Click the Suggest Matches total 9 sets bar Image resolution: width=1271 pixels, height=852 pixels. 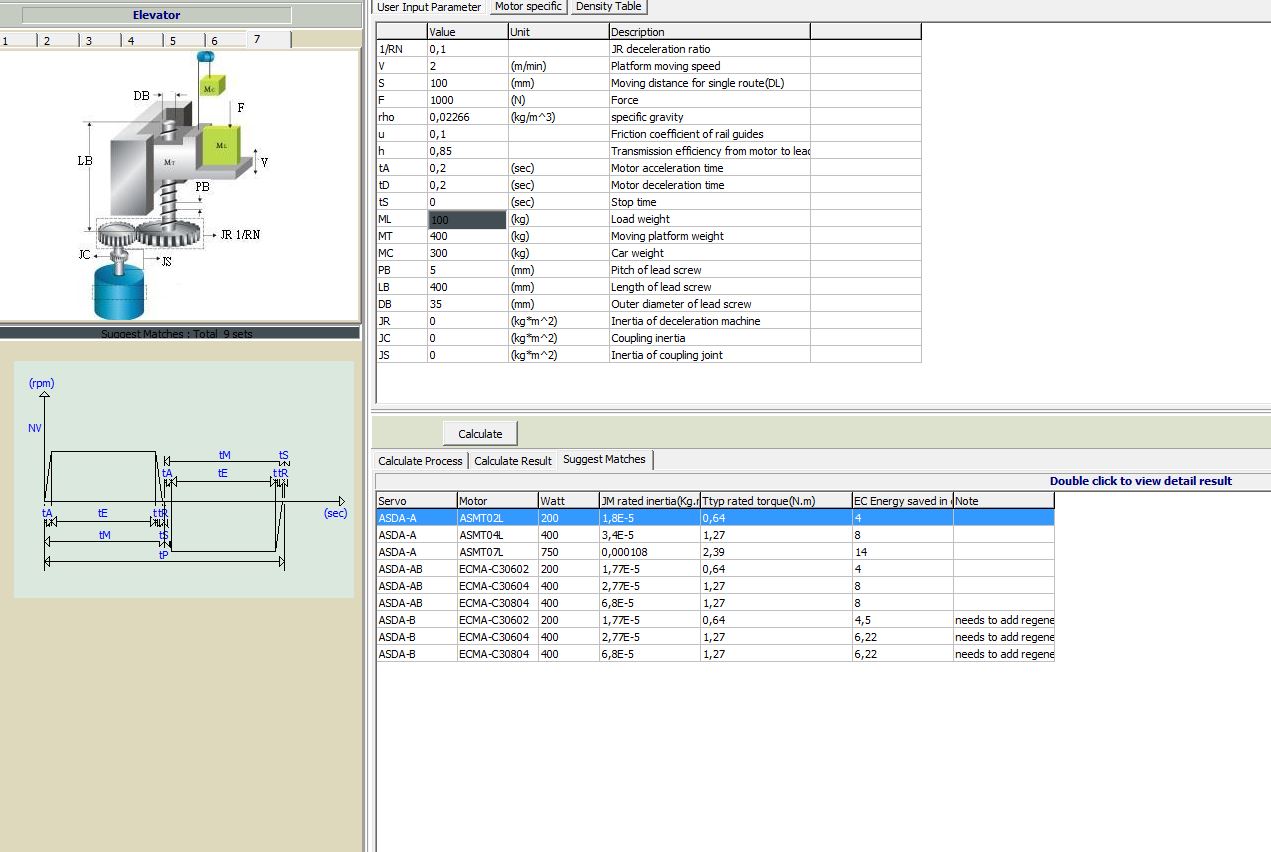(x=179, y=333)
